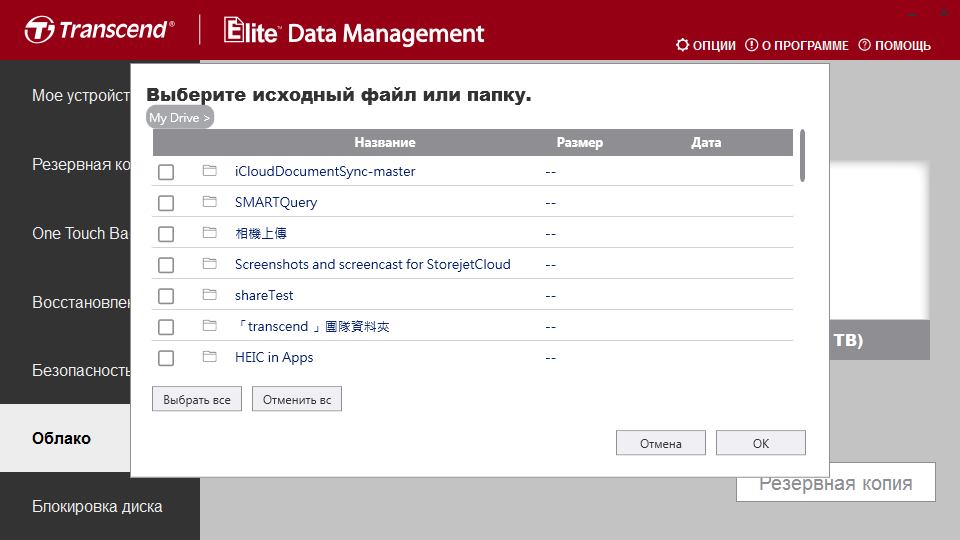Sort by the Размер column header
Image resolution: width=960 pixels, height=540 pixels.
pos(579,142)
